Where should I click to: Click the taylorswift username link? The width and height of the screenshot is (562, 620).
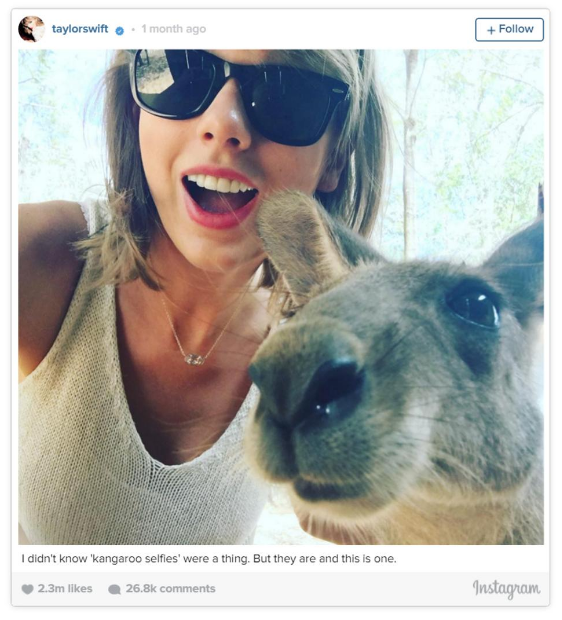80,29
